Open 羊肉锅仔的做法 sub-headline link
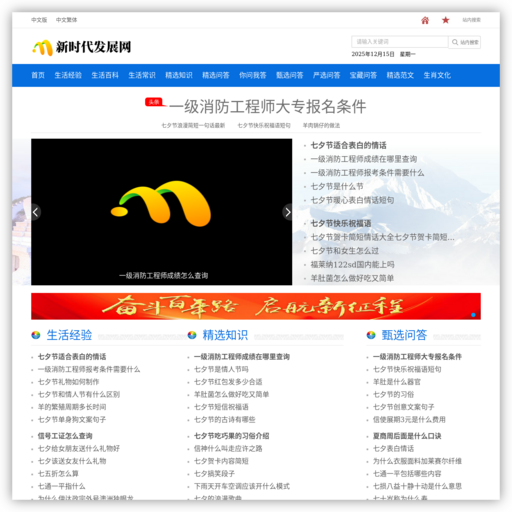 [321, 126]
